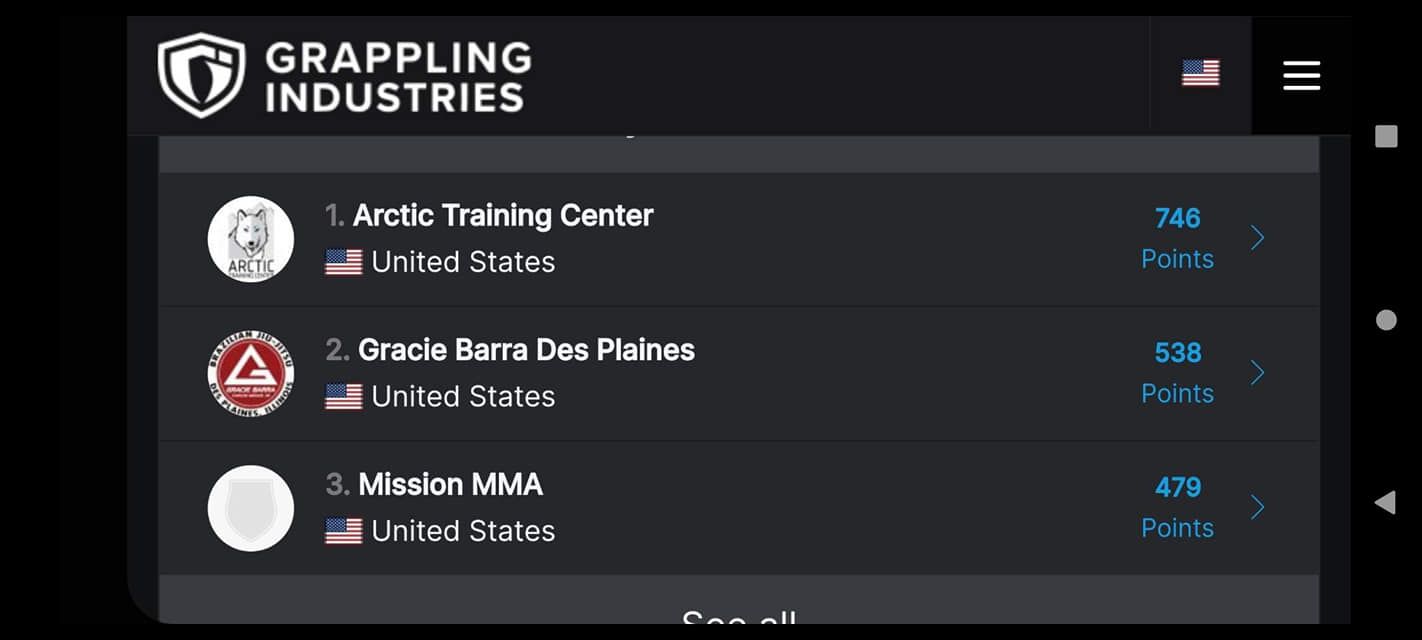Expand Gracie Barra Des Plaines chevron

pyautogui.click(x=1258, y=373)
